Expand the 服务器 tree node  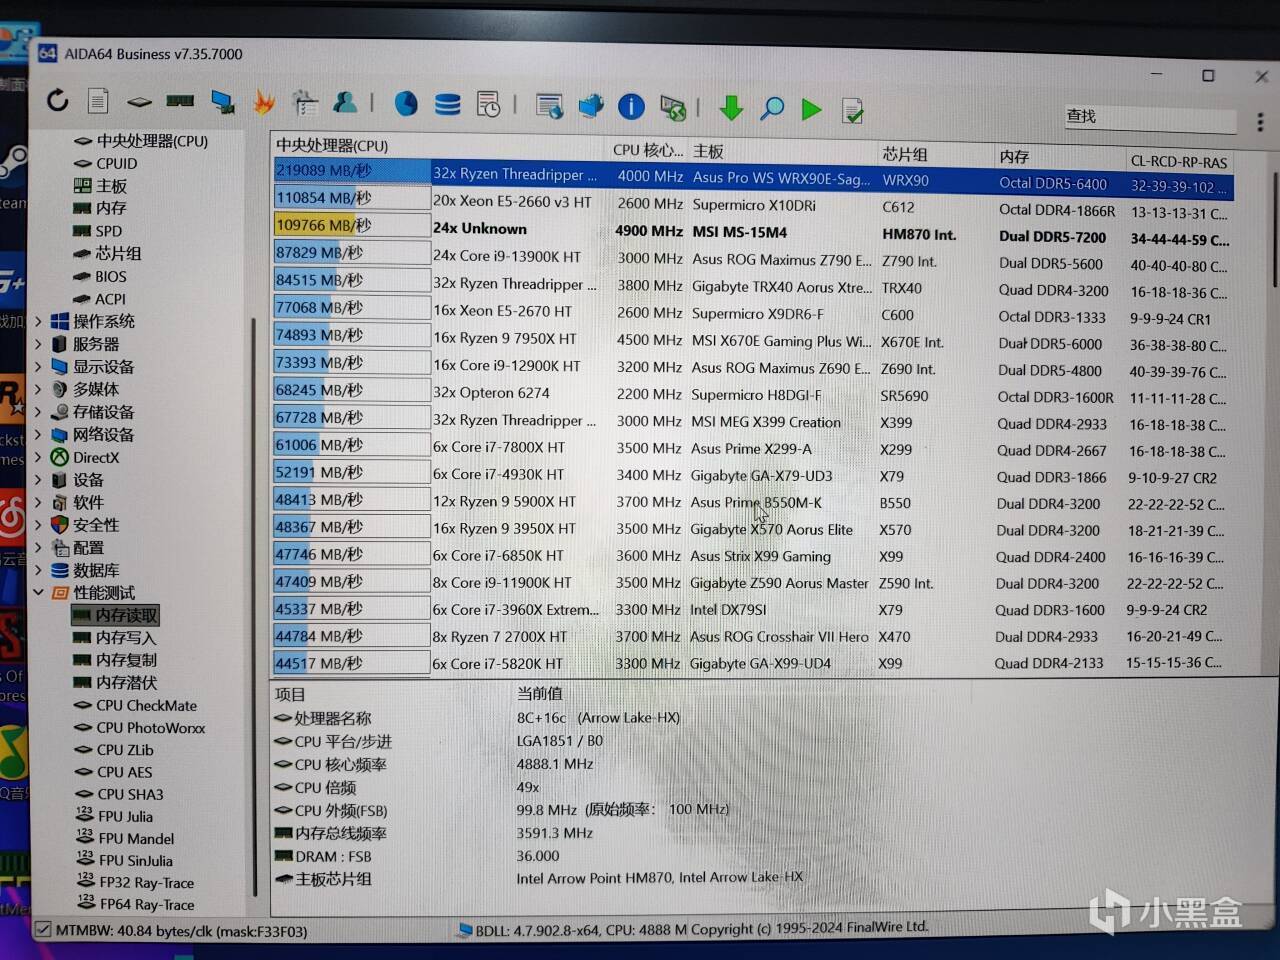39,344
